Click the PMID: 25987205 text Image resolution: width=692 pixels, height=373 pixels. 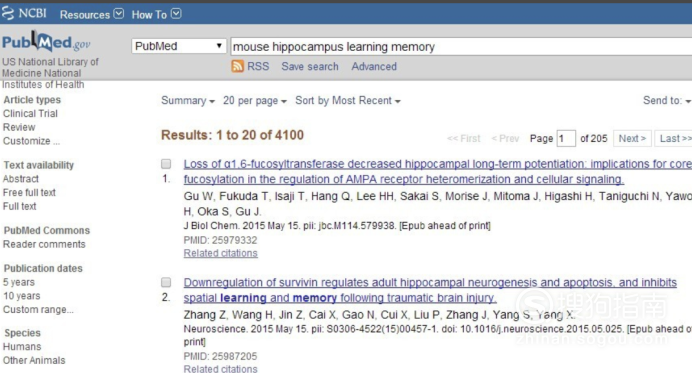click(x=220, y=356)
